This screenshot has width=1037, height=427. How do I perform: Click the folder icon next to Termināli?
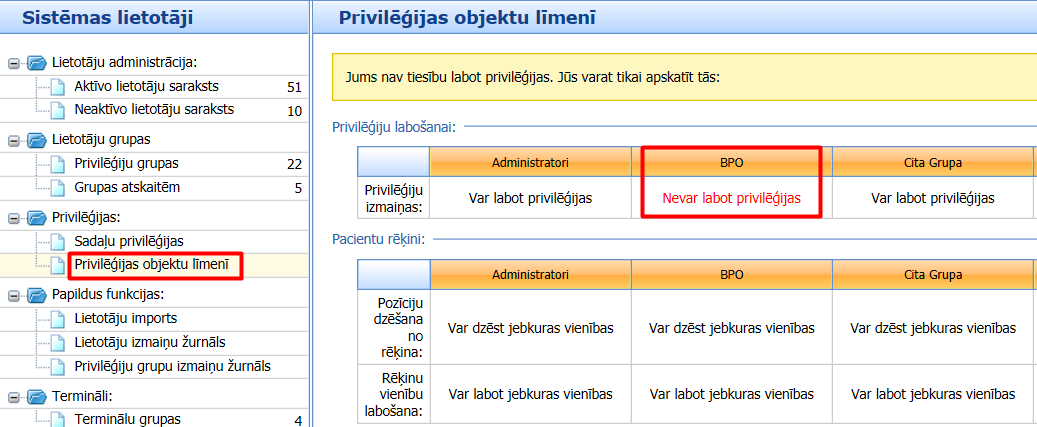point(37,396)
